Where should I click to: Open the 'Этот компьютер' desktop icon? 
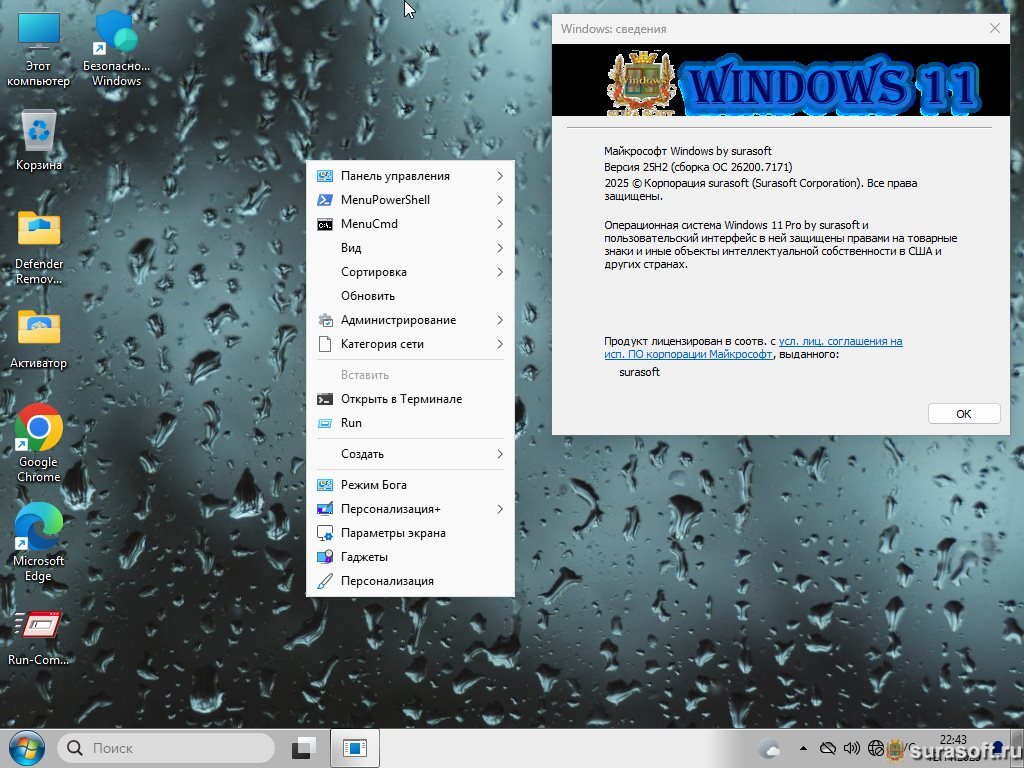coord(39,49)
